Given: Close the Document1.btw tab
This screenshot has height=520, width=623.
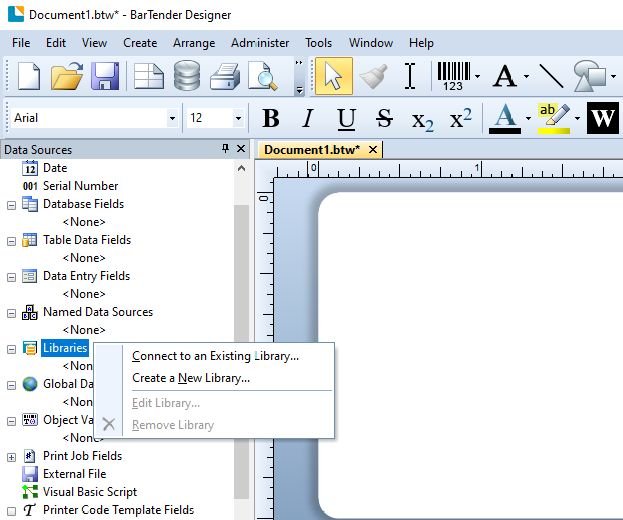Looking at the screenshot, I should click(x=373, y=150).
